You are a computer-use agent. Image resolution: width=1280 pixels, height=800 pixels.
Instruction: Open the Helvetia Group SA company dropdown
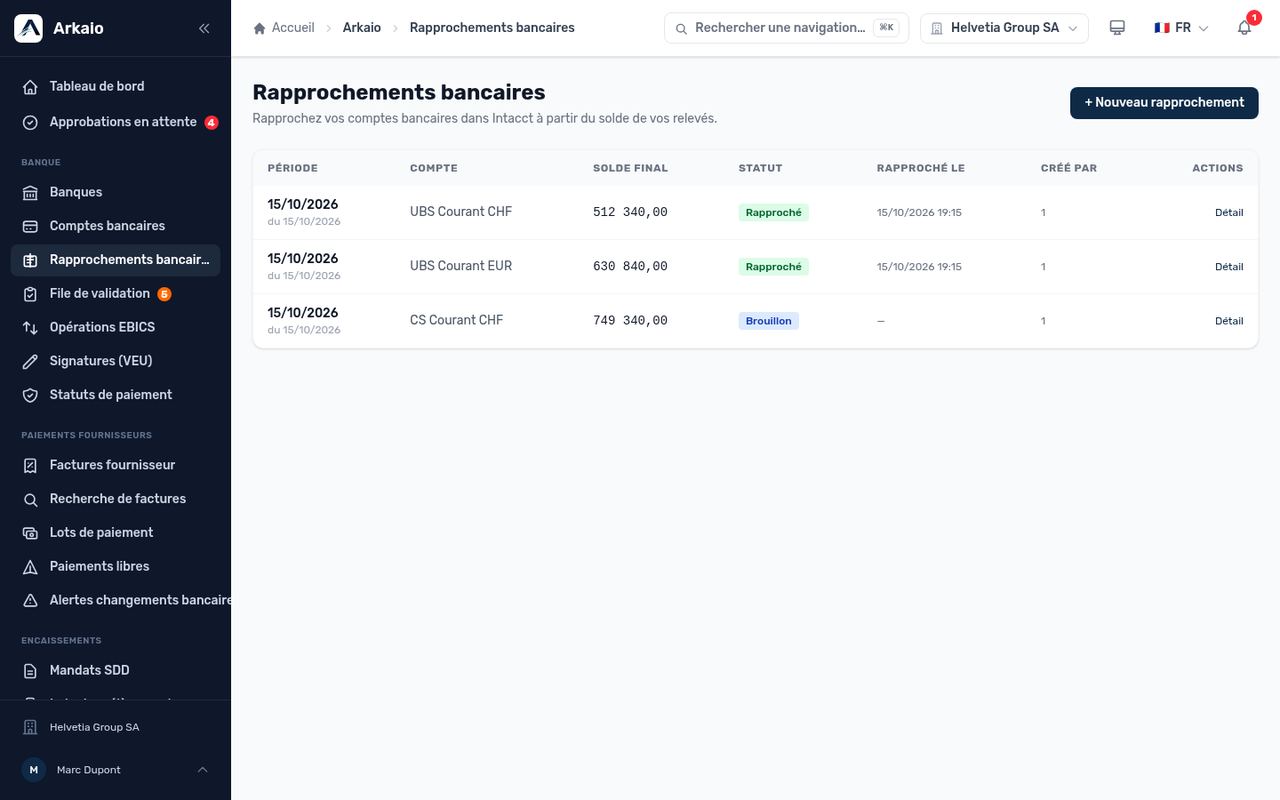click(x=1004, y=28)
